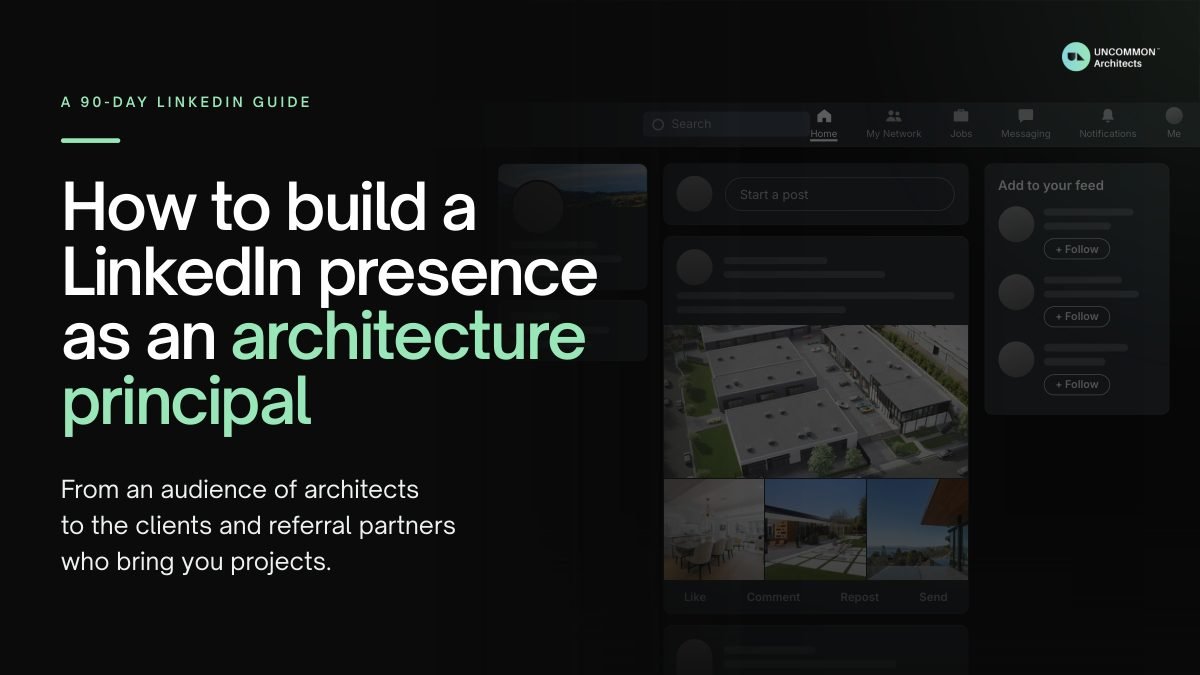
Task: Open the aerial building rendering image
Action: [x=816, y=401]
